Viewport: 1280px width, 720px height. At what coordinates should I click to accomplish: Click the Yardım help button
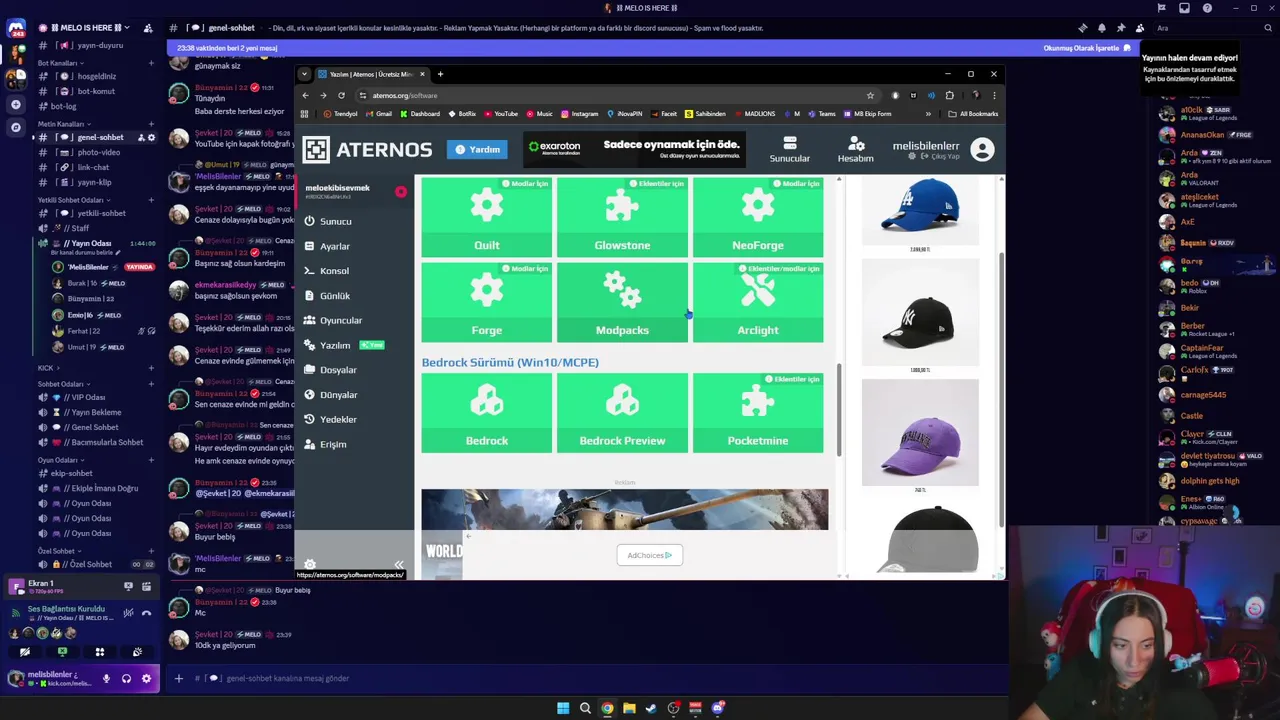tap(477, 149)
